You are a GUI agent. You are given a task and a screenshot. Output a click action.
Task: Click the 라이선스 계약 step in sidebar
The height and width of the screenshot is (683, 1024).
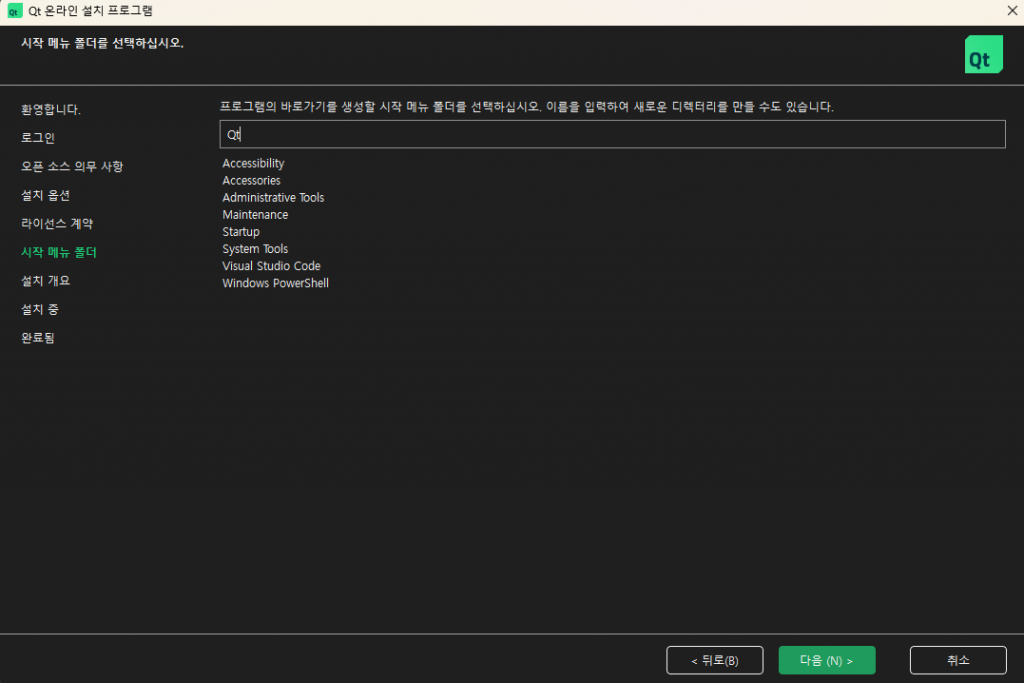point(57,223)
